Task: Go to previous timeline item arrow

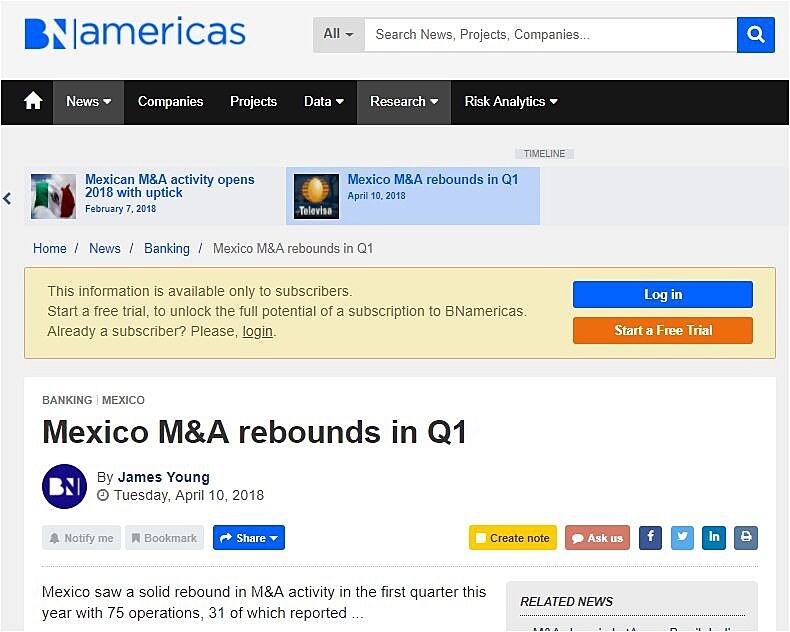Action: point(7,199)
